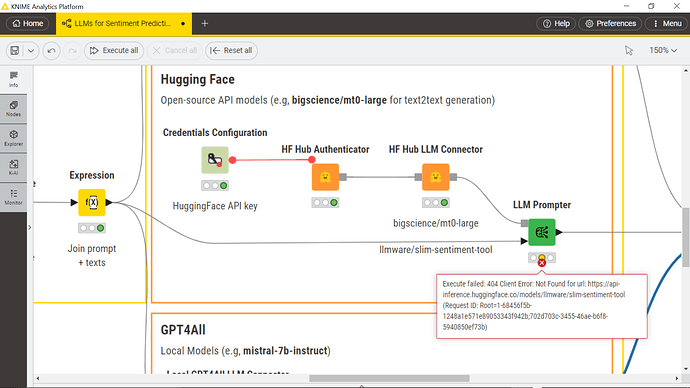Click the 'bigscience/mt0-large' node label
This screenshot has height=388, width=690.
[436, 223]
